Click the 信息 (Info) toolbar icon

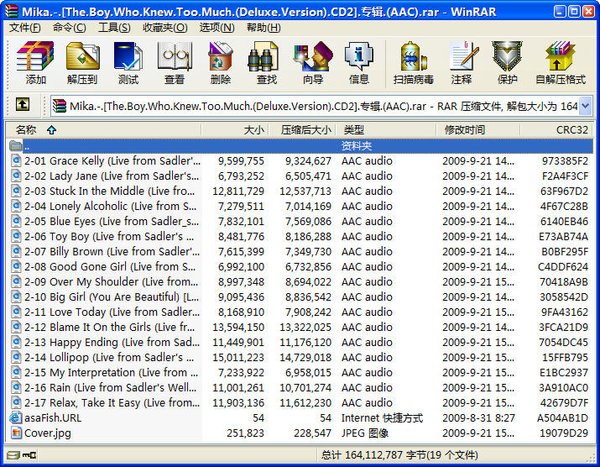click(359, 57)
